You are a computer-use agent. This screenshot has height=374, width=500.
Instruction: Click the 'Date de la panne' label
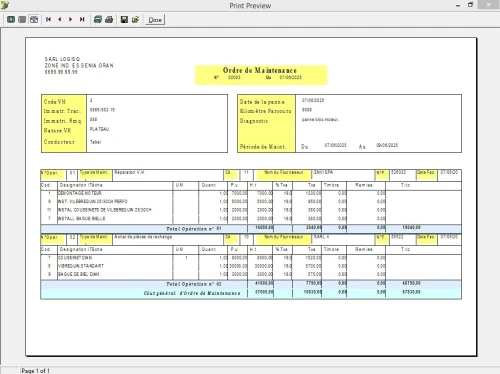coord(262,102)
